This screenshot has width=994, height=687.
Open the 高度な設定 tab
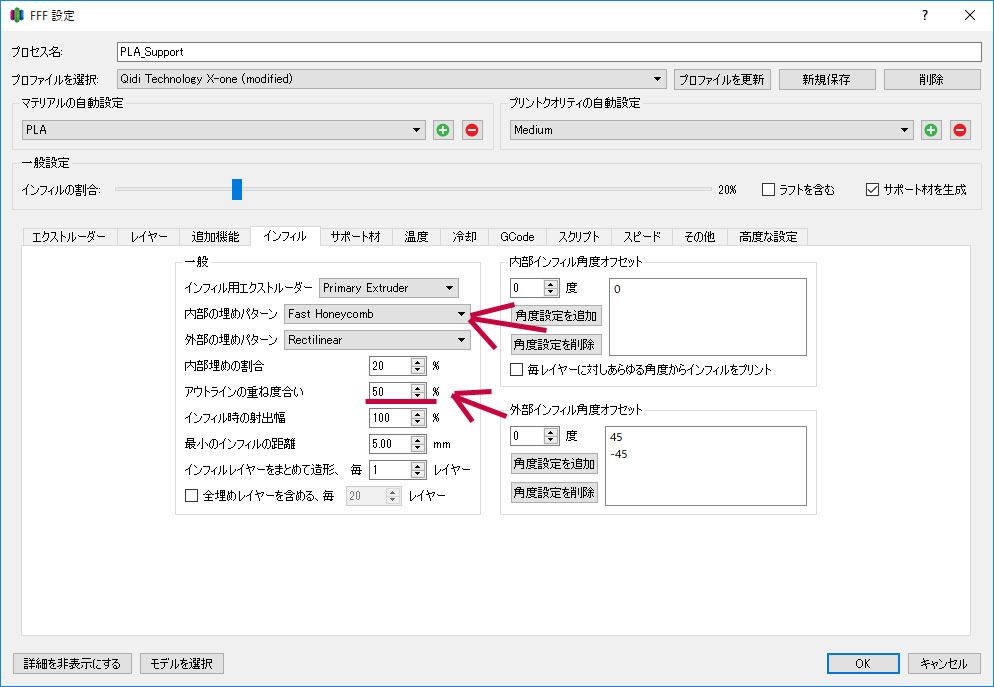point(768,237)
